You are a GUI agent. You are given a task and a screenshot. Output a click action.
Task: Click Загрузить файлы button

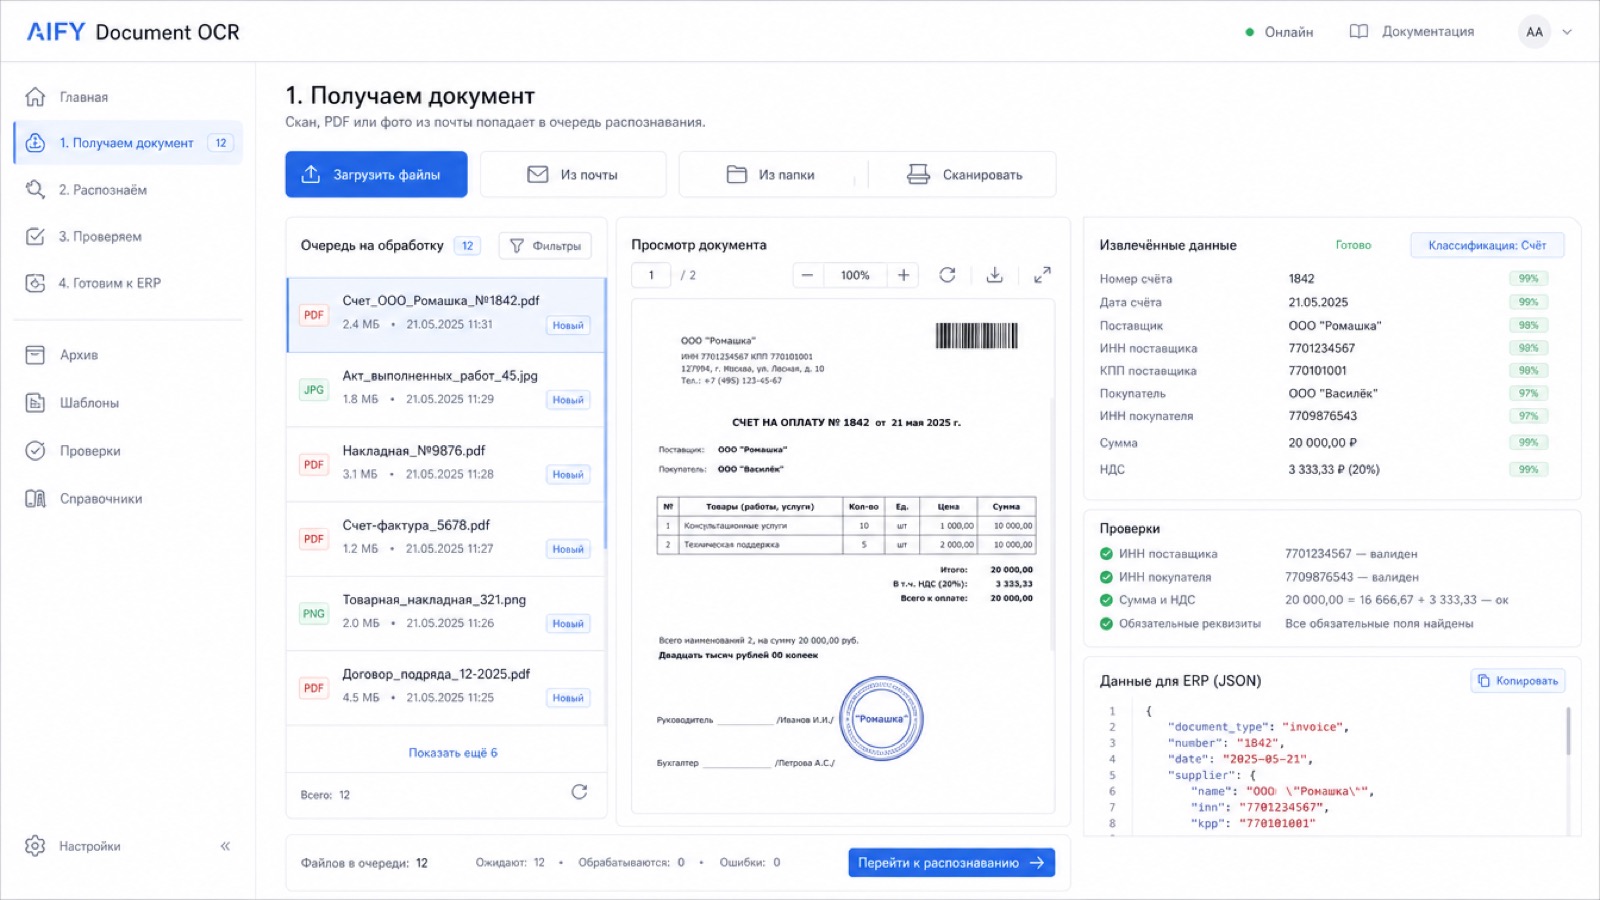376,175
